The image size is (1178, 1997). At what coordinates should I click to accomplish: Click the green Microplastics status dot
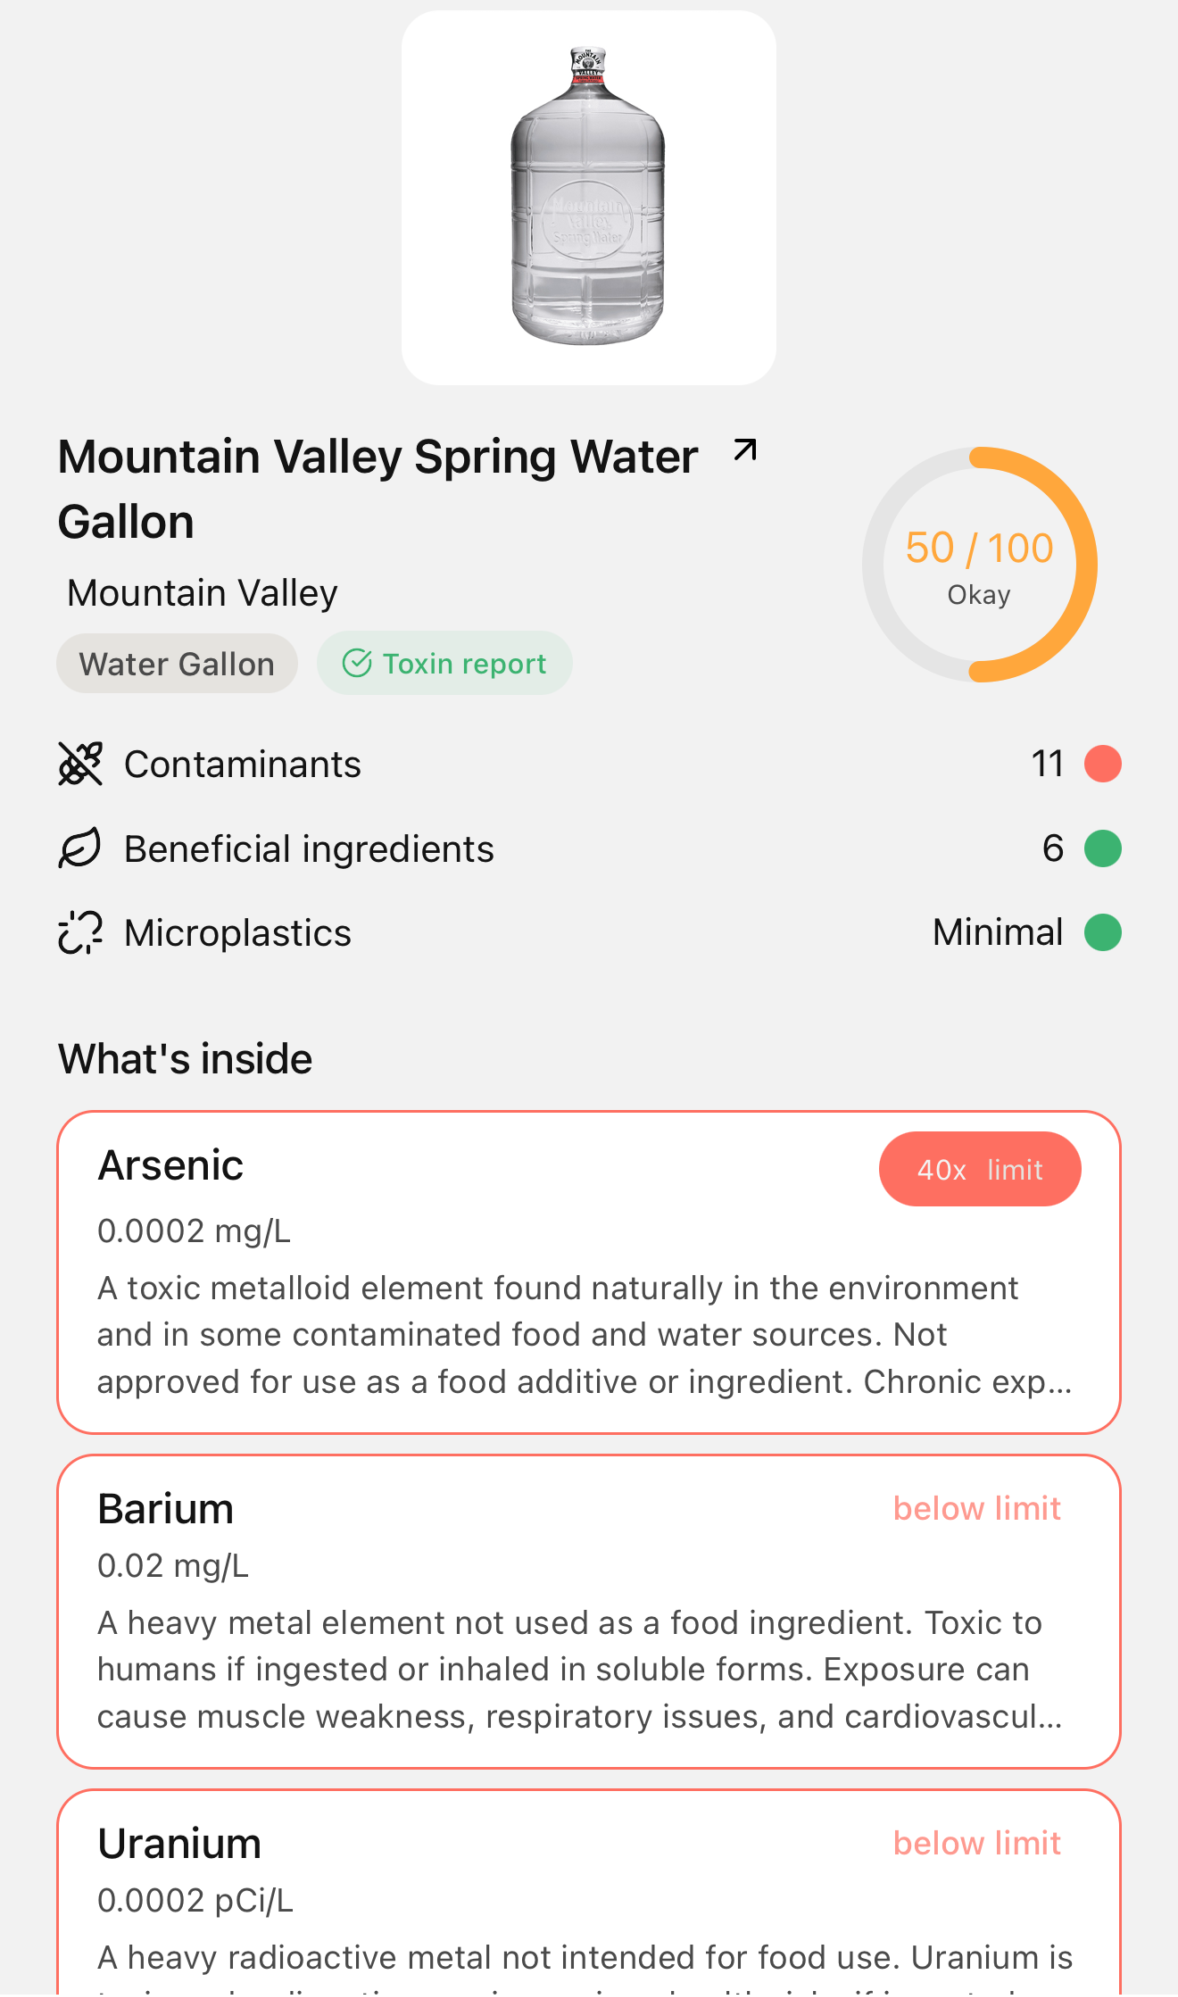[1102, 933]
